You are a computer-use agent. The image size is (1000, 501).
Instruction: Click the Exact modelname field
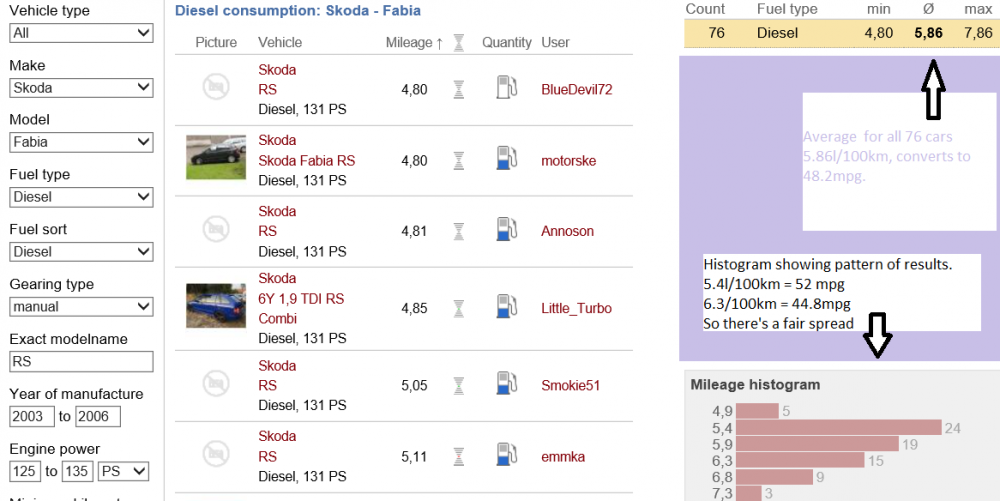(x=82, y=361)
